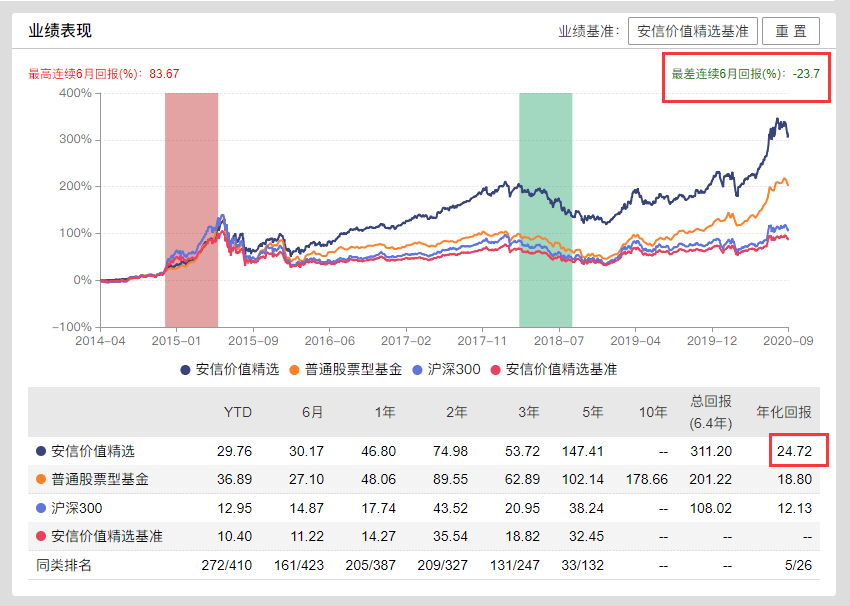Select the 安信价值精选基准 table row label
Screen dimensions: 850x606
(107, 536)
